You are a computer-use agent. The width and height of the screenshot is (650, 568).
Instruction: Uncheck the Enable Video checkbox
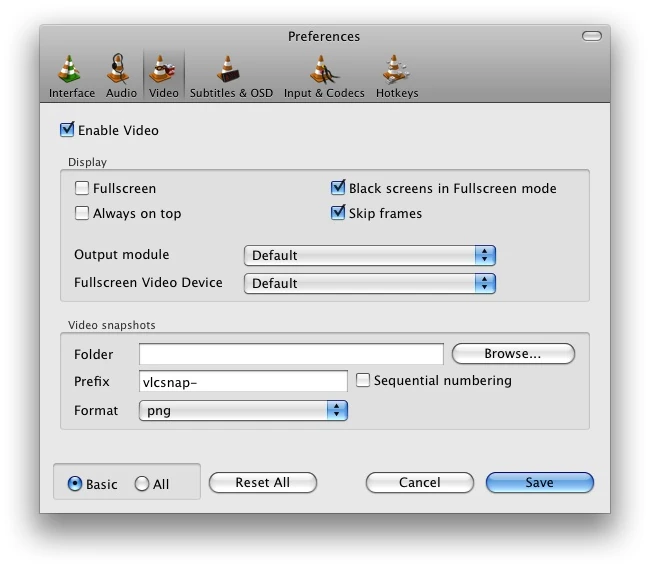click(x=67, y=129)
